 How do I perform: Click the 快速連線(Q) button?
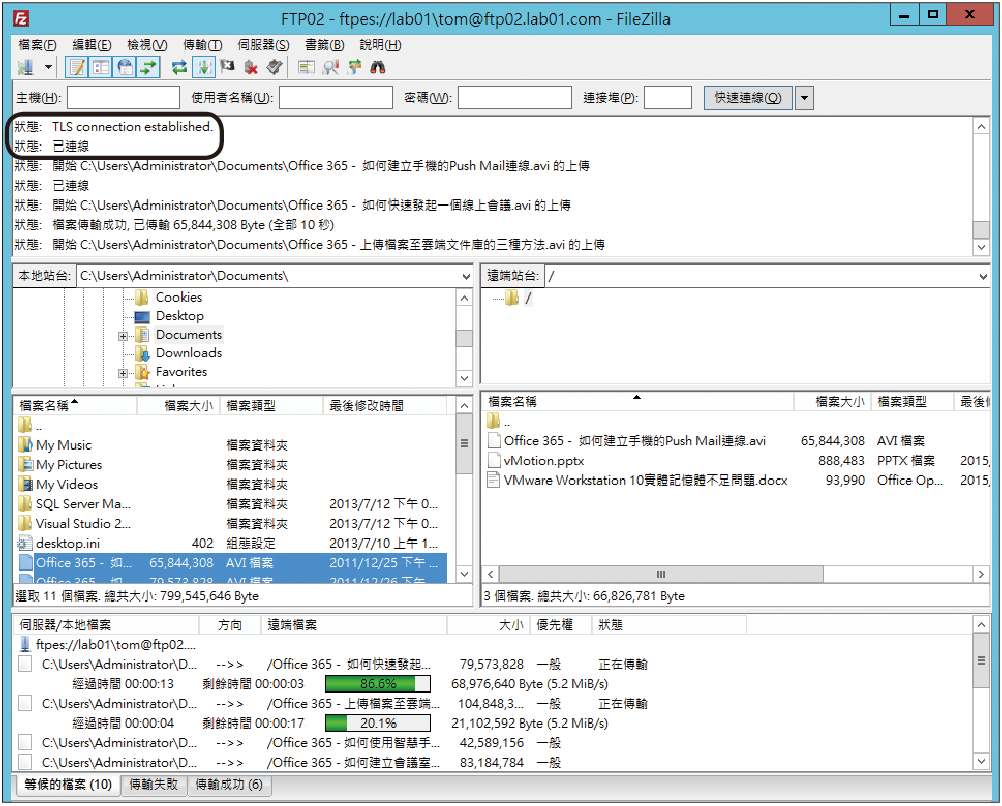(x=748, y=98)
